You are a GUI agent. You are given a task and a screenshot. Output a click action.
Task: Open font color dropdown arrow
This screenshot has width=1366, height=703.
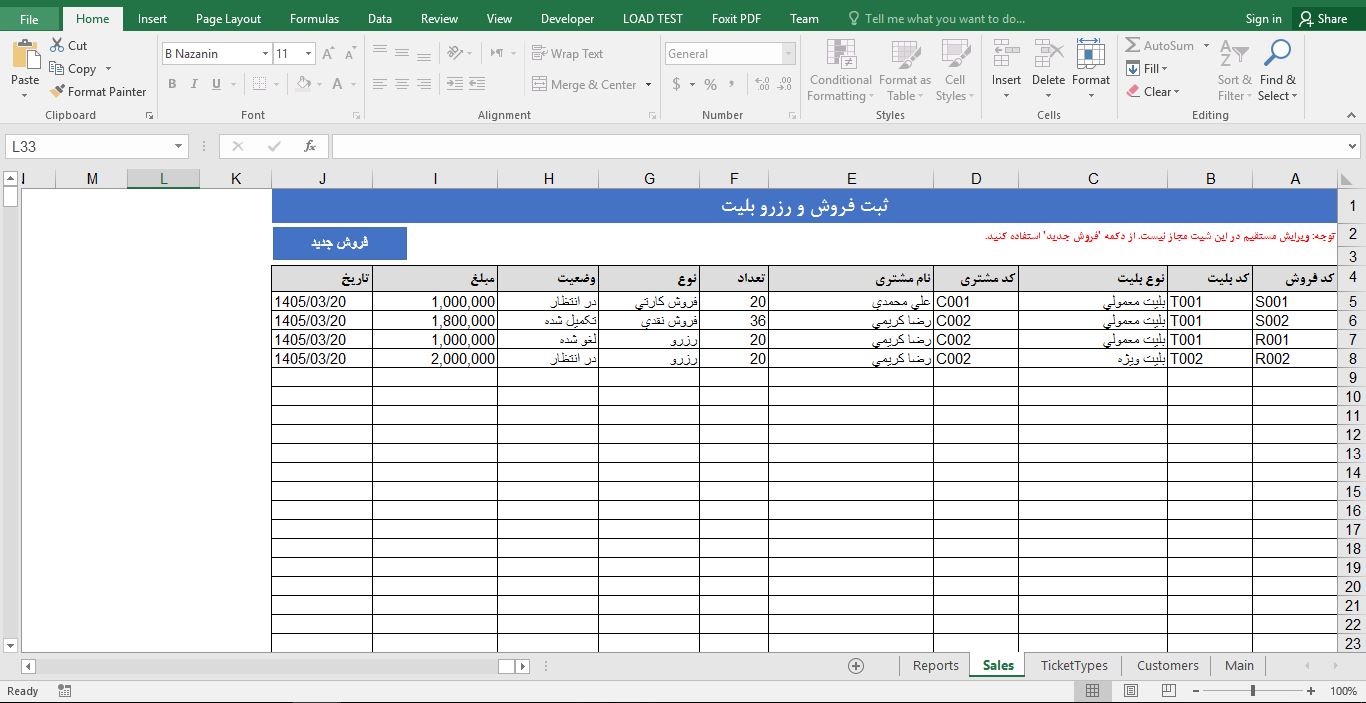tap(353, 84)
